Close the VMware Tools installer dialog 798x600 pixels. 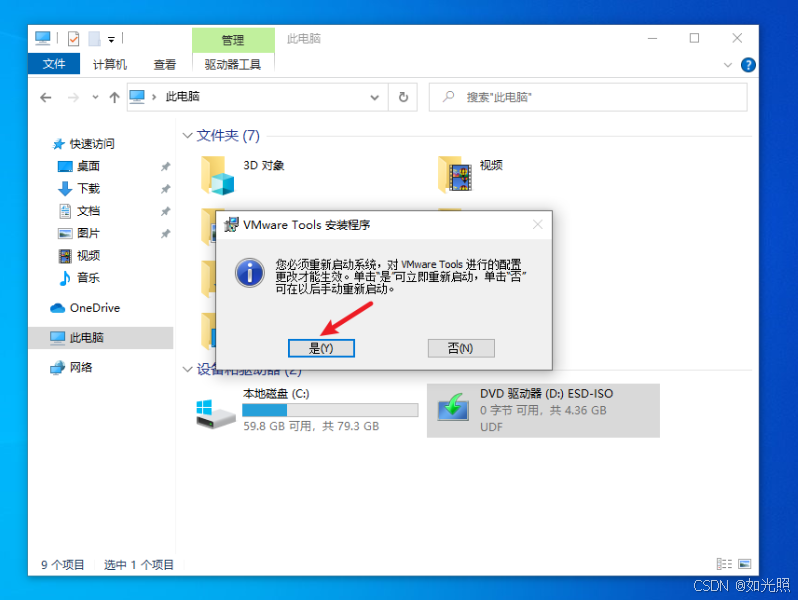[537, 224]
